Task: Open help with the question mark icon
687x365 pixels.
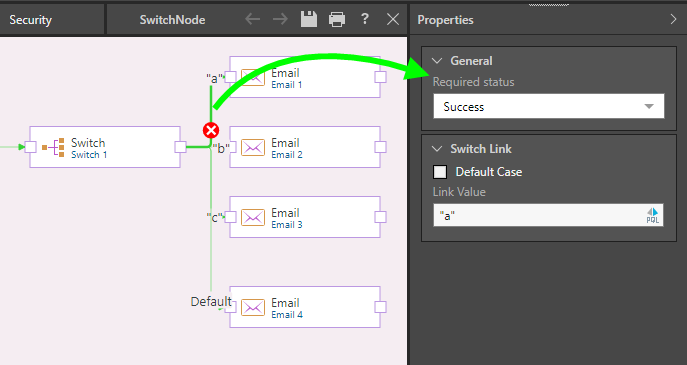Action: (365, 19)
